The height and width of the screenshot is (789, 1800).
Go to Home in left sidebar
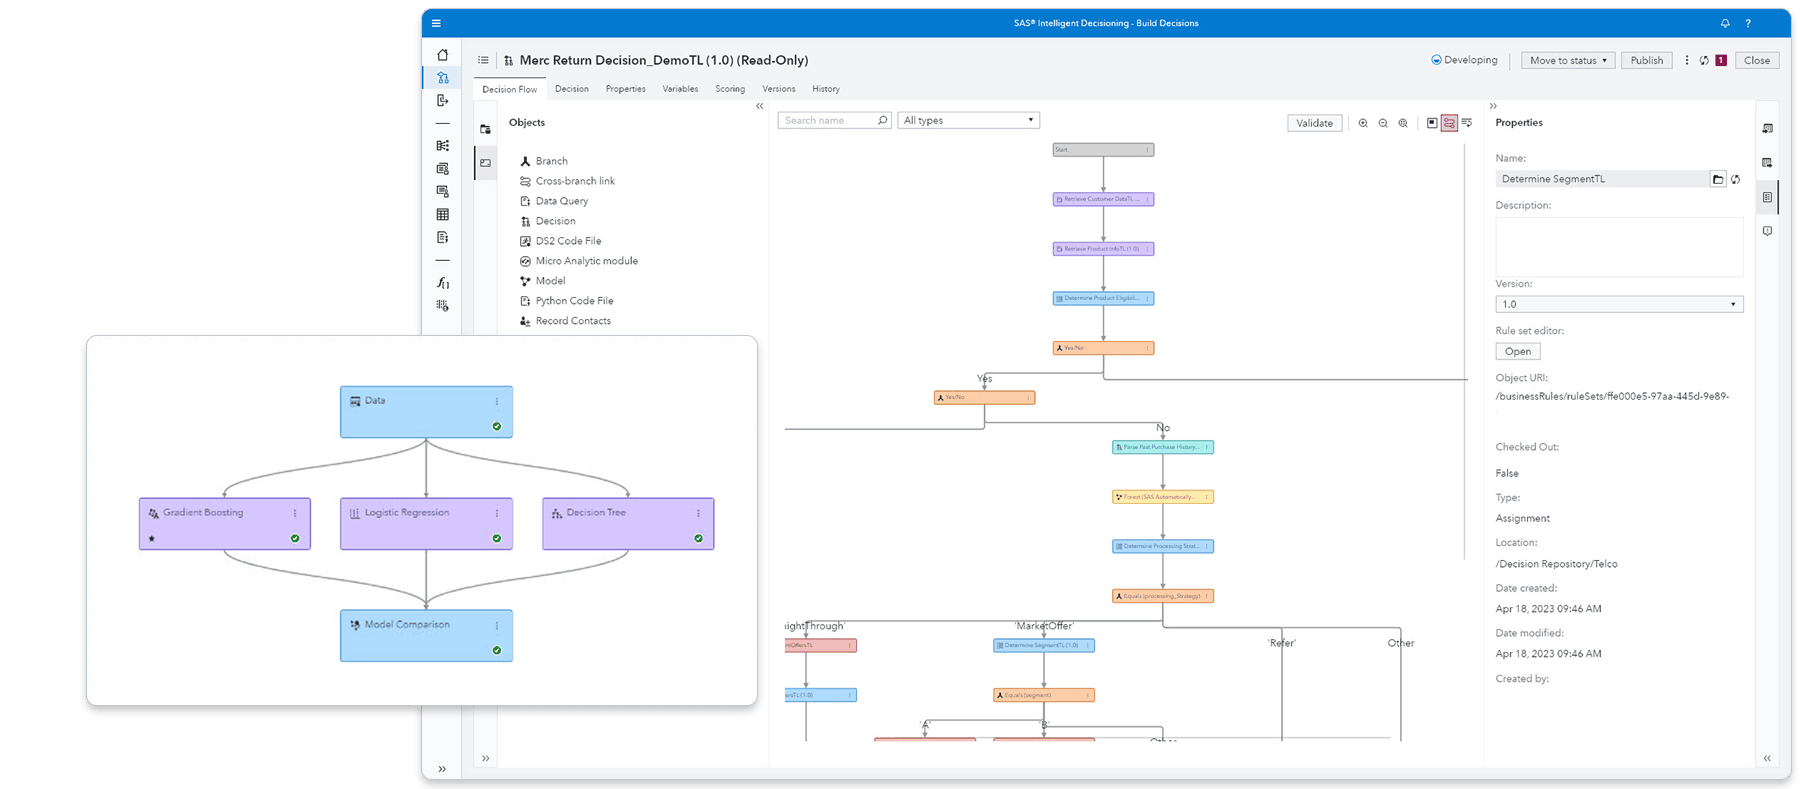(442, 55)
